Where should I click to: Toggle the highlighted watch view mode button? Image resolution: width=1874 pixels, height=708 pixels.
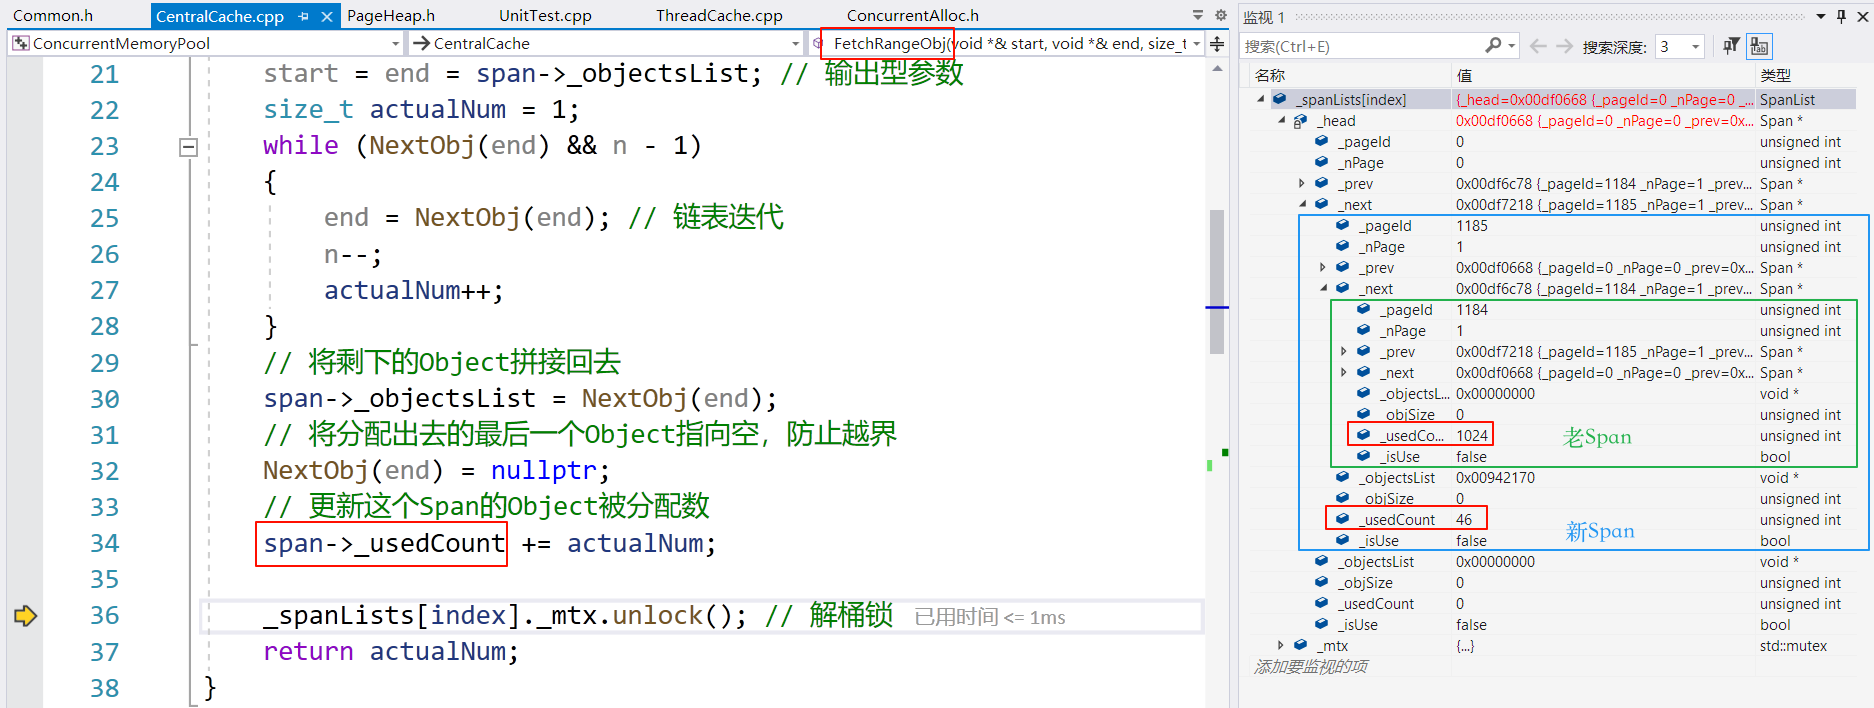(x=1759, y=46)
